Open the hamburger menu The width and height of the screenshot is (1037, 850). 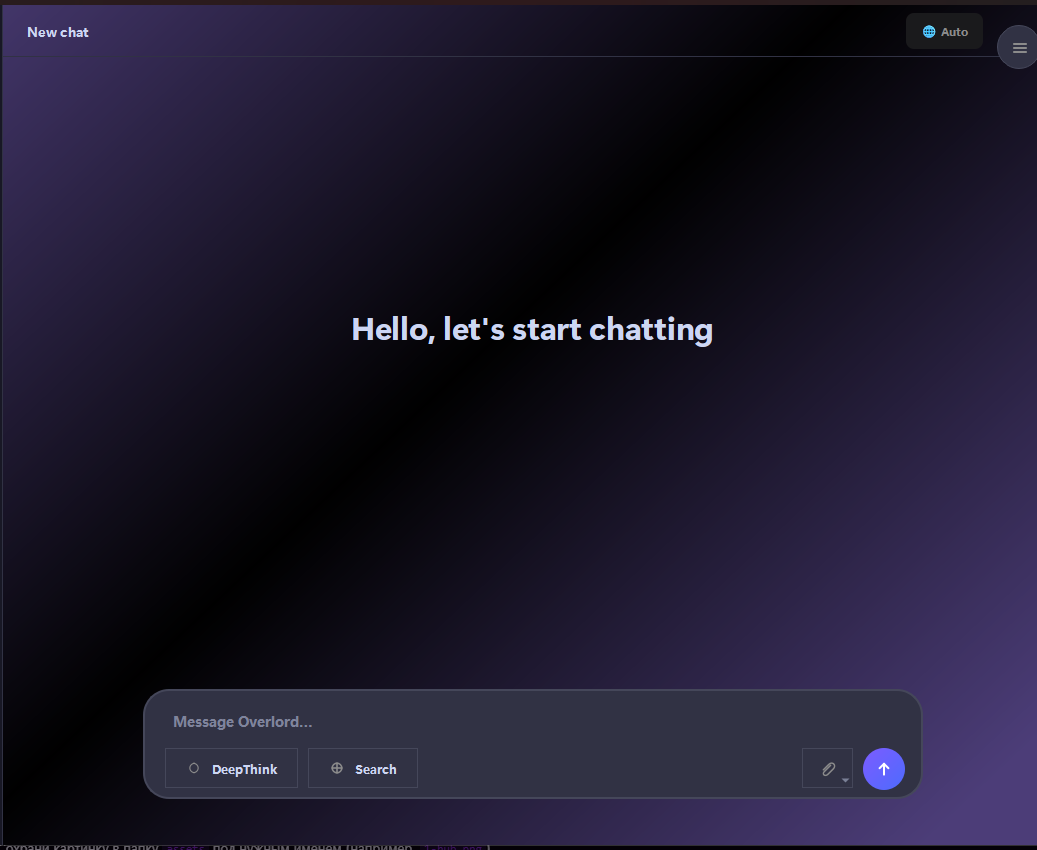click(1018, 48)
